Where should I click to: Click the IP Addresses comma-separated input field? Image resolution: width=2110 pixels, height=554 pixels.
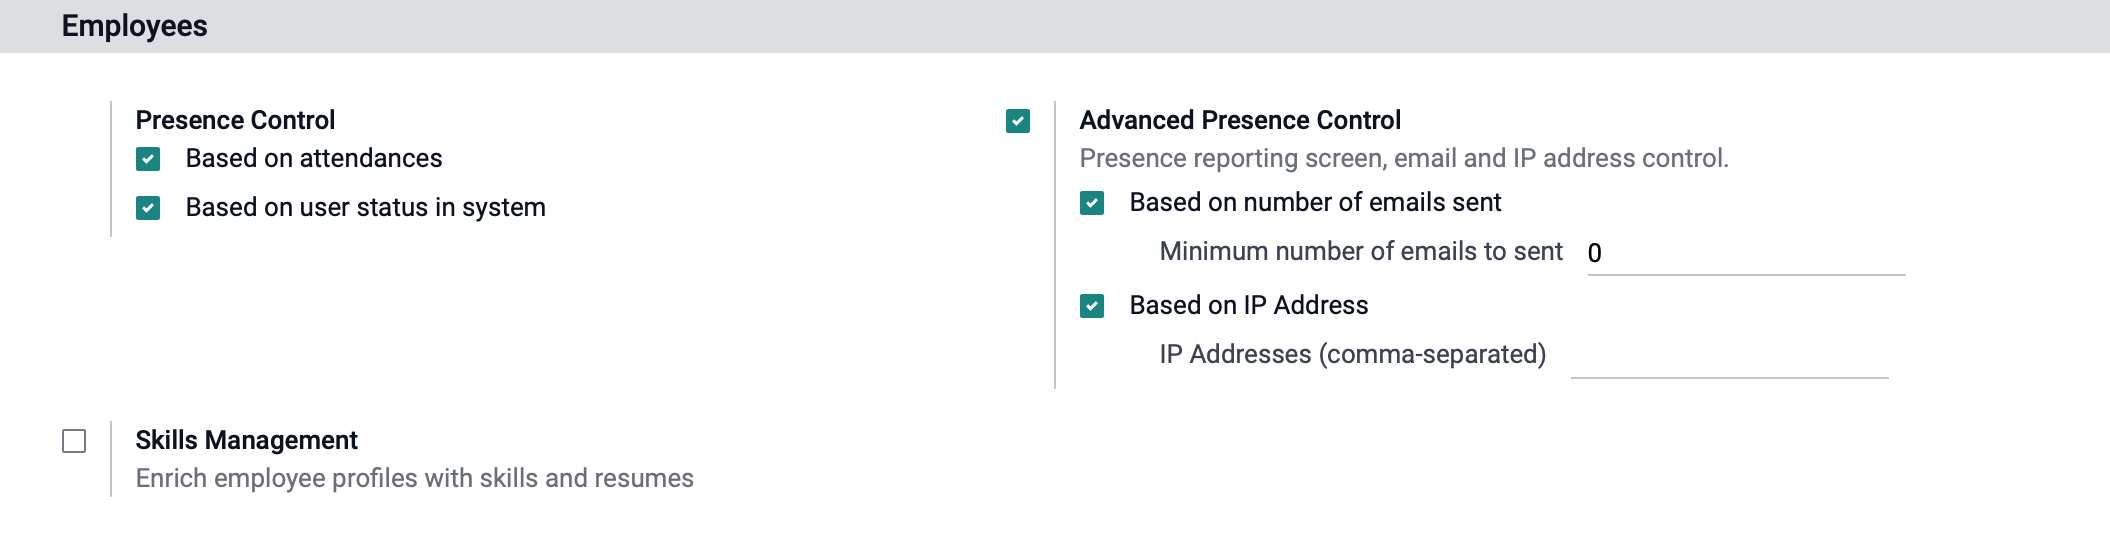(1729, 357)
